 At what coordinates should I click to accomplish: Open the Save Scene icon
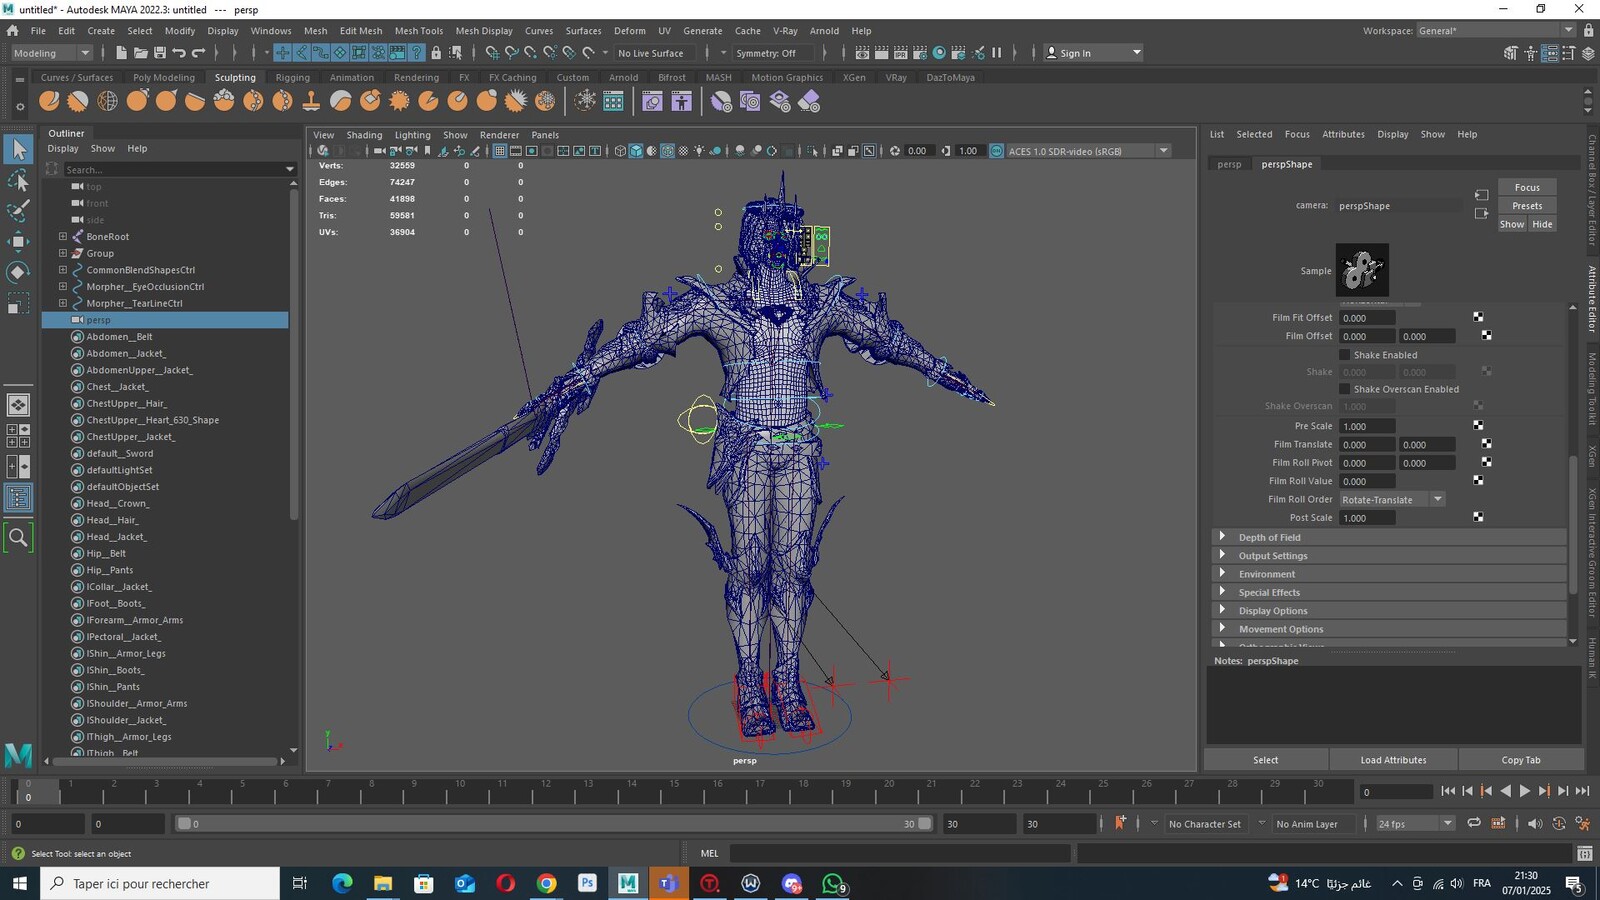(160, 53)
